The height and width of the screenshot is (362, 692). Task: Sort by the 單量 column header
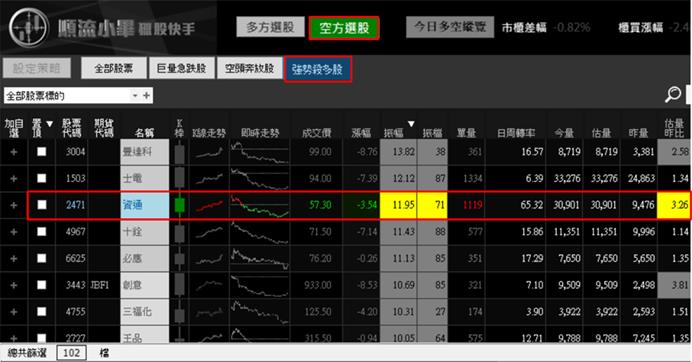[x=466, y=132]
